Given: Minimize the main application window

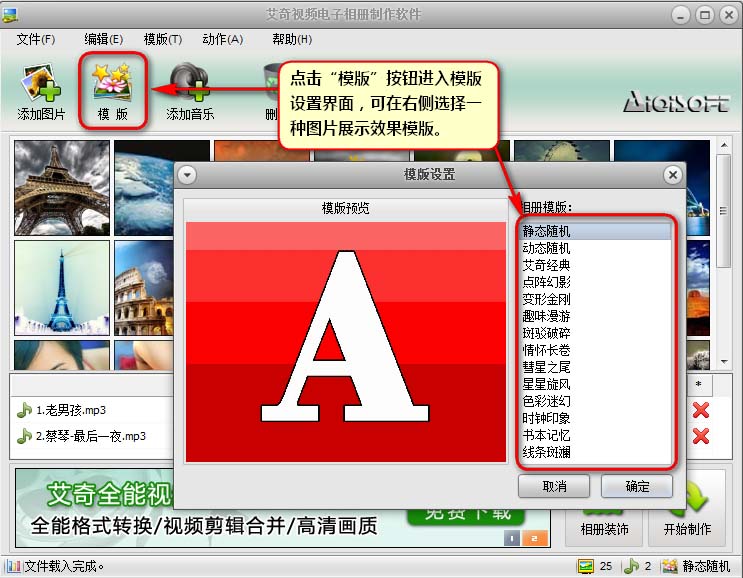Looking at the screenshot, I should tap(681, 16).
